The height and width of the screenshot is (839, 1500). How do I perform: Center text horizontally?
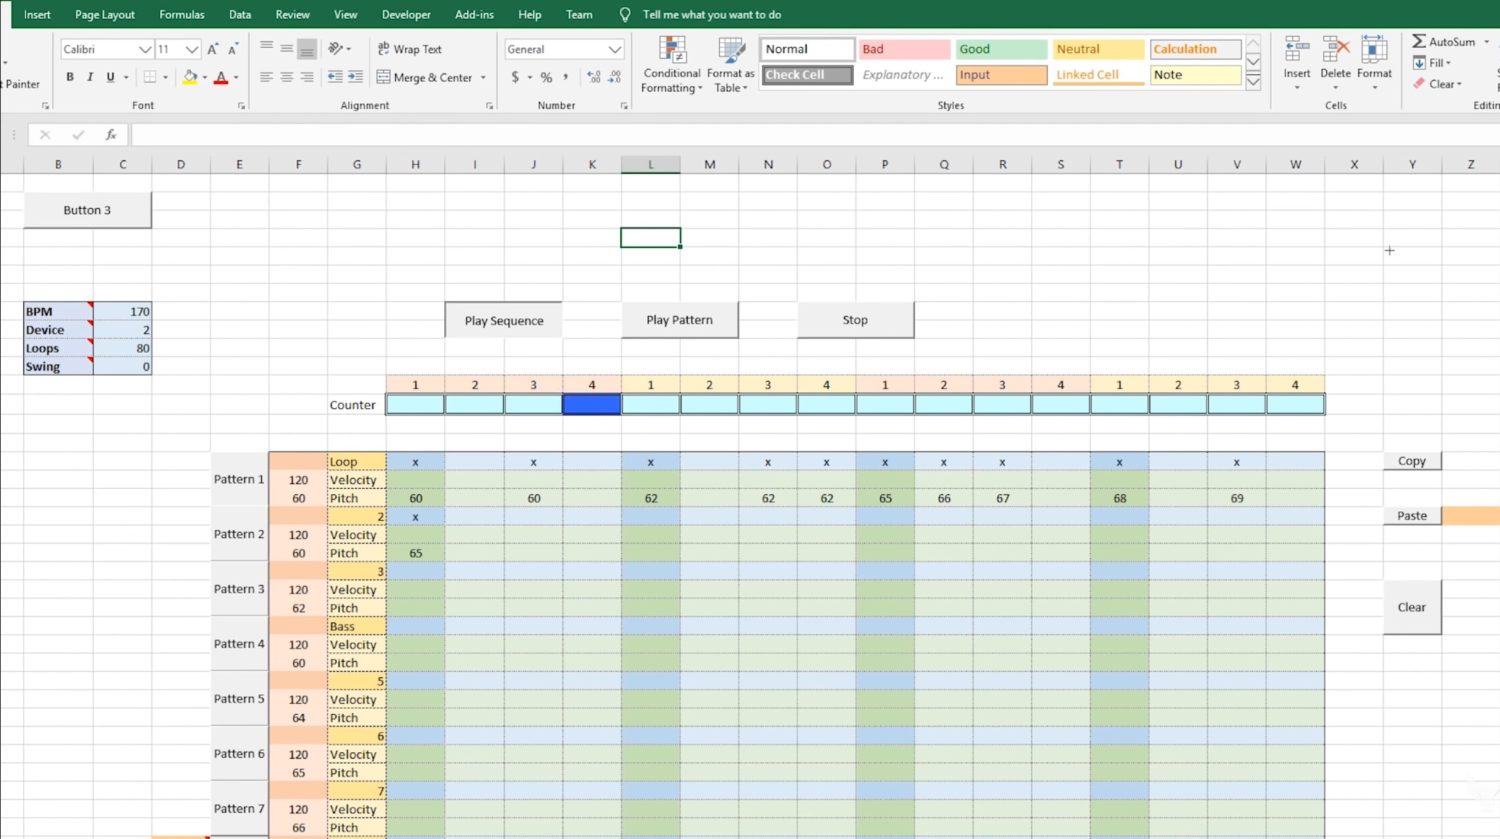point(287,77)
